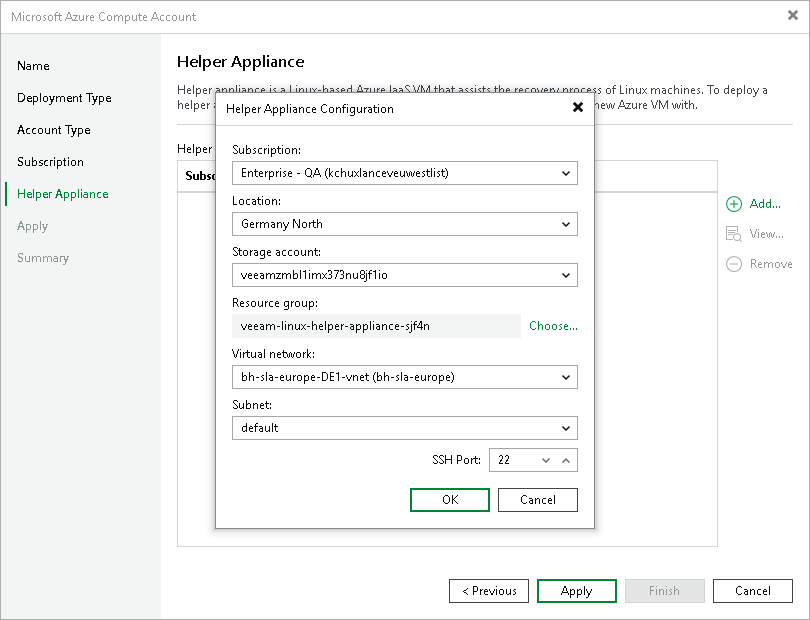Click the resource group field veeam-linux-helper-appliance-sjf4n
This screenshot has height=620, width=810.
[376, 326]
